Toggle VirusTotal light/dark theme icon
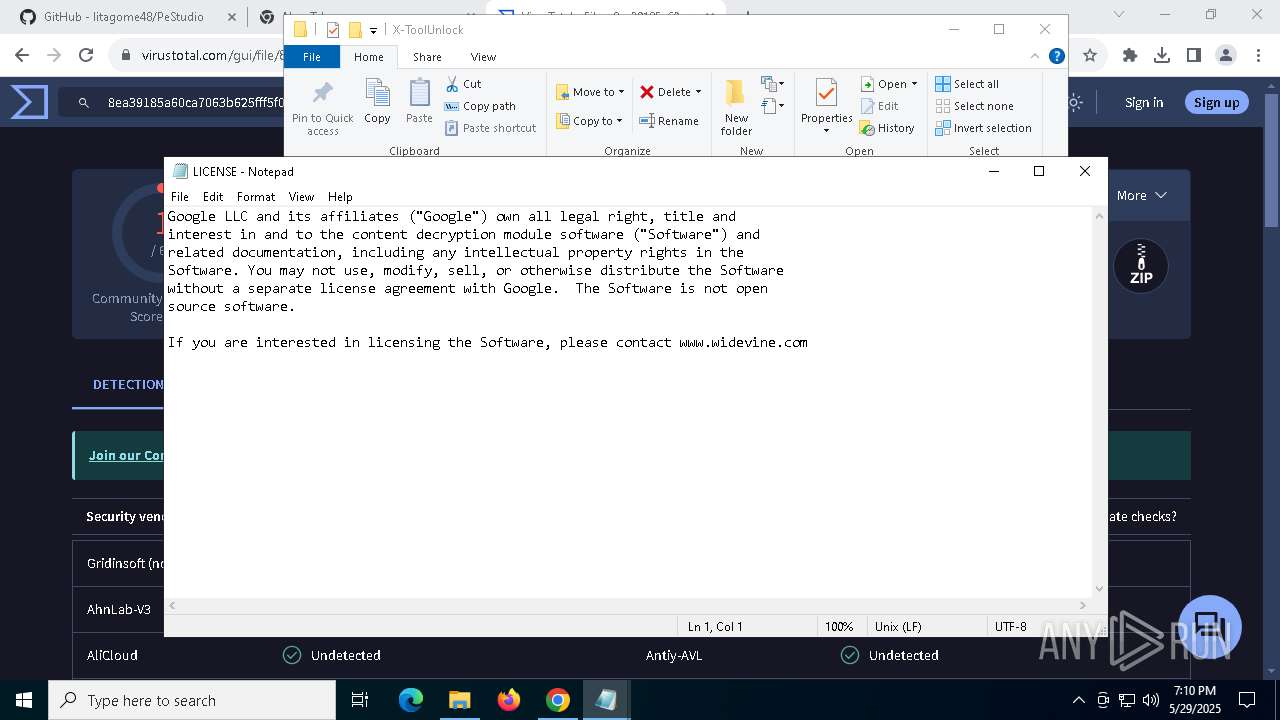The image size is (1280, 720). [x=1075, y=102]
